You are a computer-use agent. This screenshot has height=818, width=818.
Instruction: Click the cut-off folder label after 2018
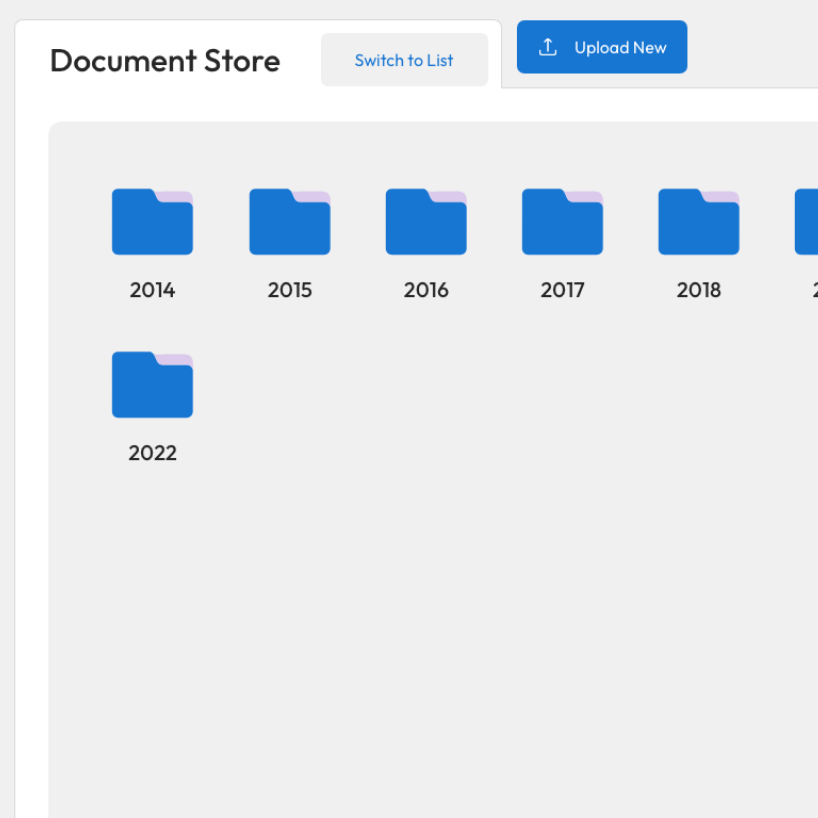pyautogui.click(x=814, y=290)
